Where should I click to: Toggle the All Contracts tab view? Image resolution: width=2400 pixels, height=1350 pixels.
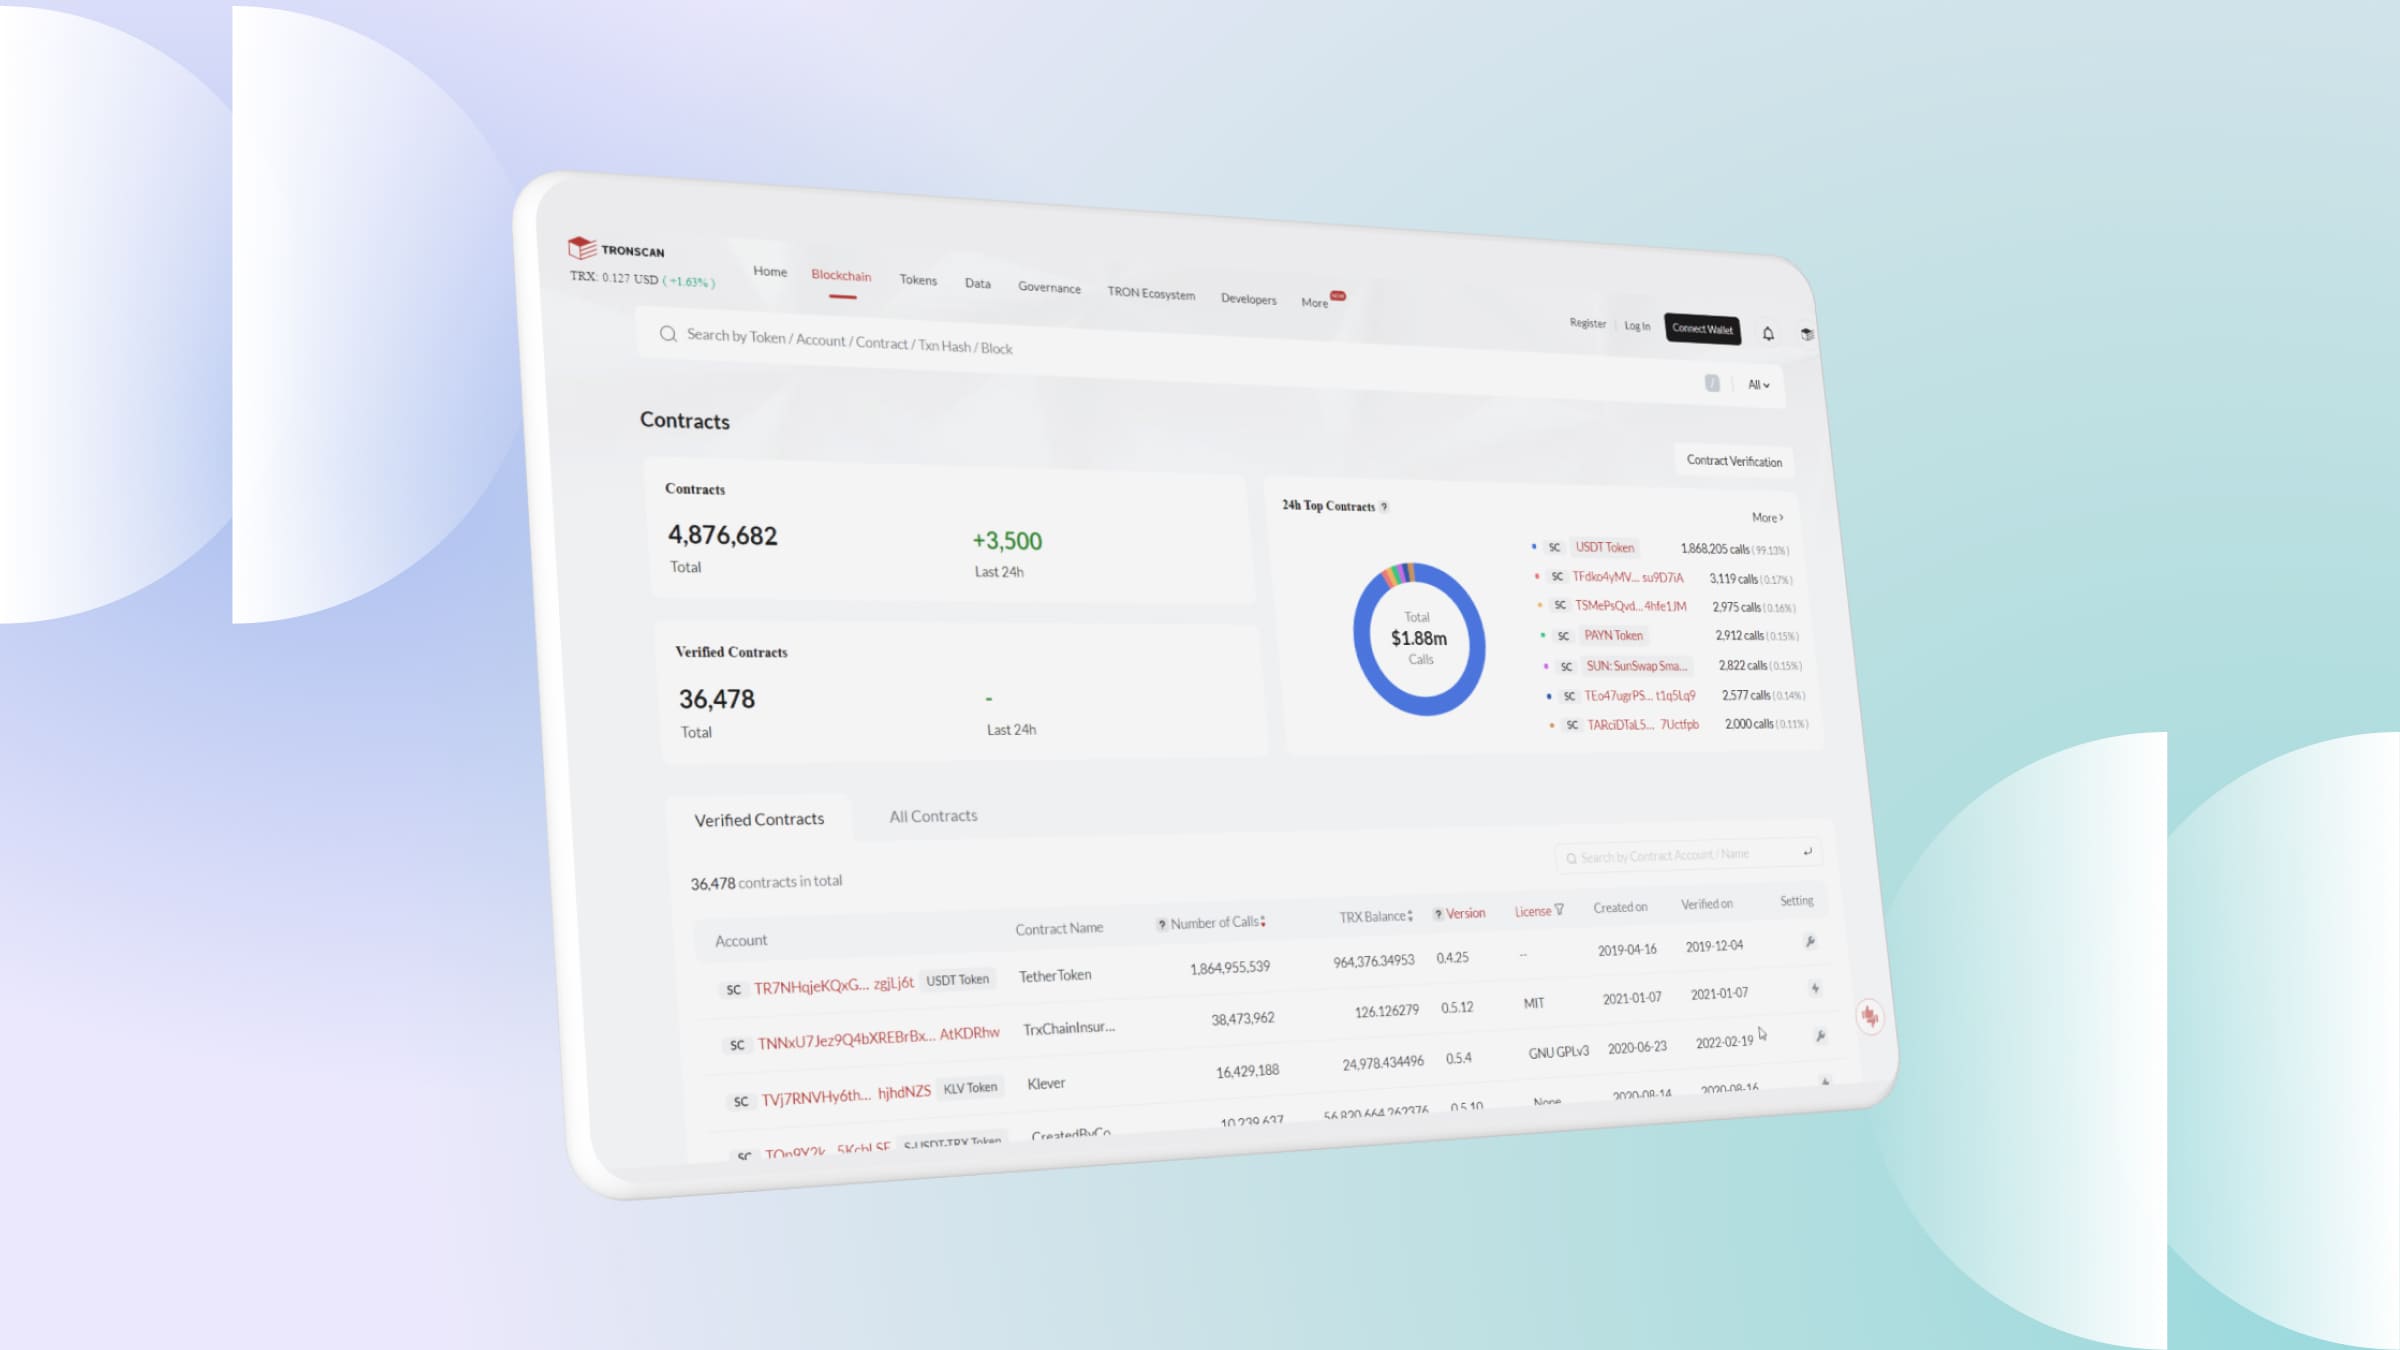[933, 814]
